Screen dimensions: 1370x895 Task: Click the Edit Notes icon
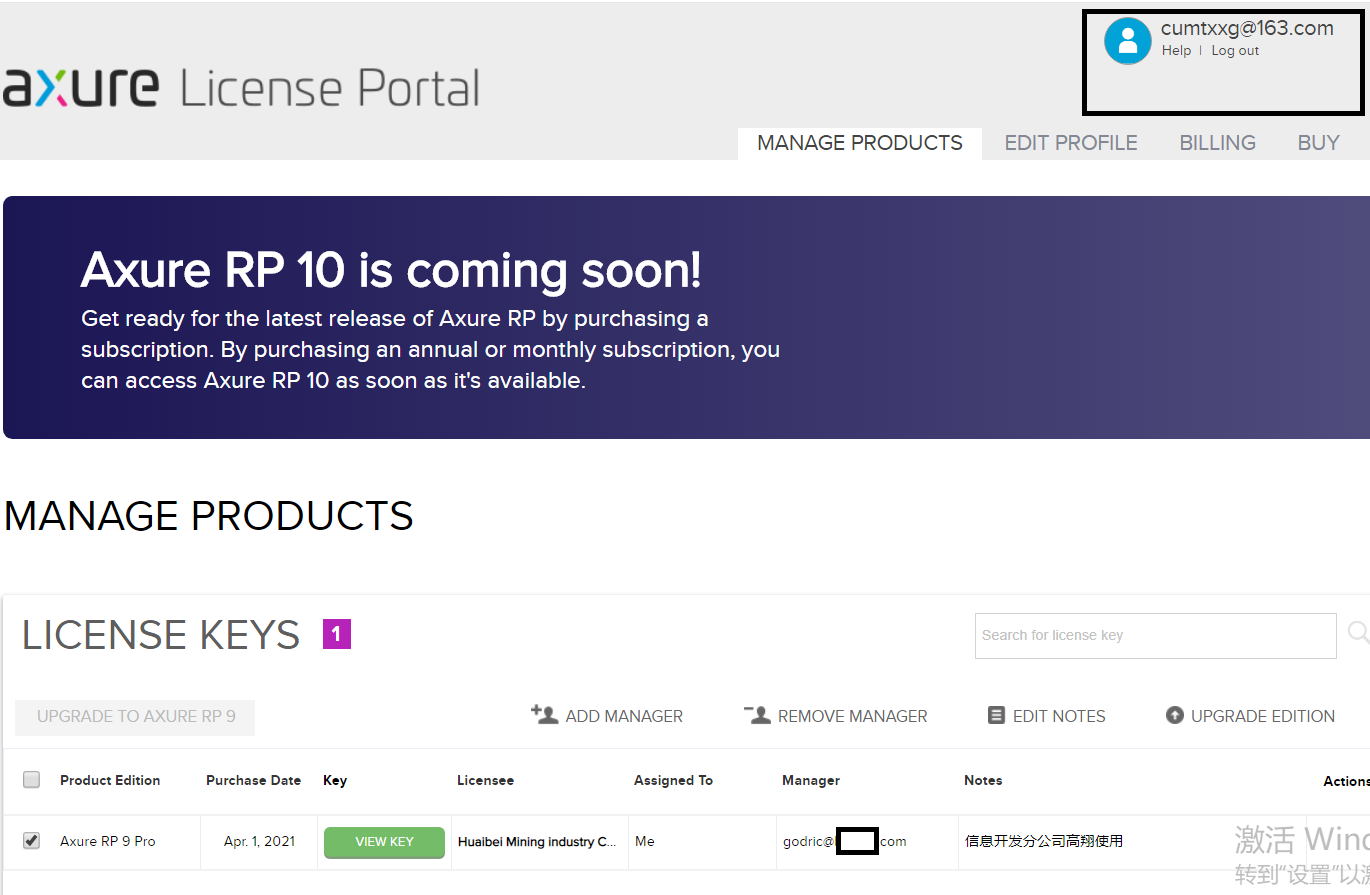click(996, 714)
